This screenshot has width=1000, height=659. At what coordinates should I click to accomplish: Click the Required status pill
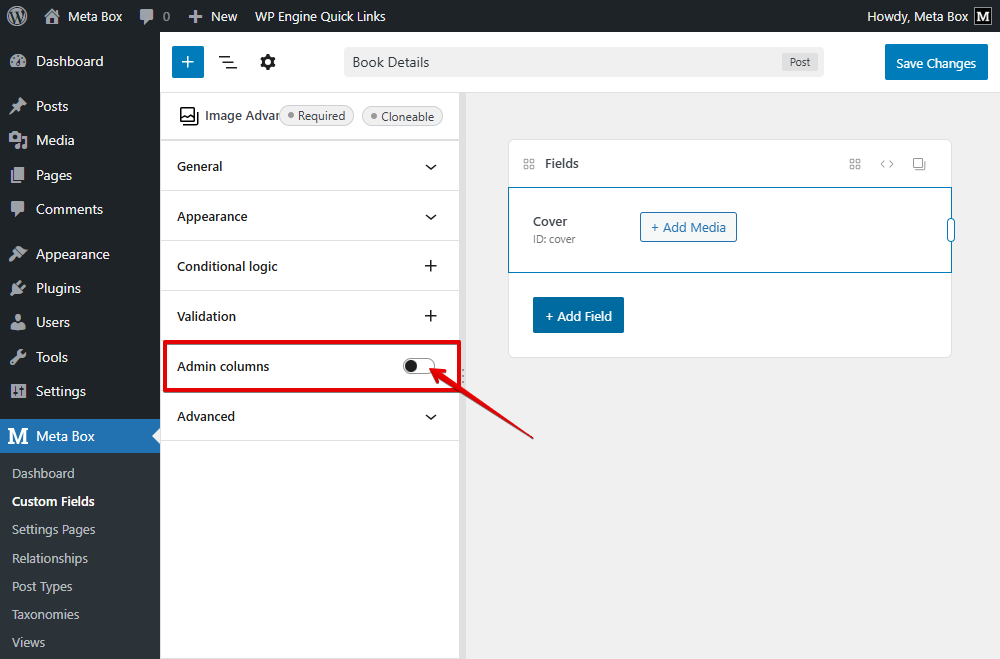(316, 115)
